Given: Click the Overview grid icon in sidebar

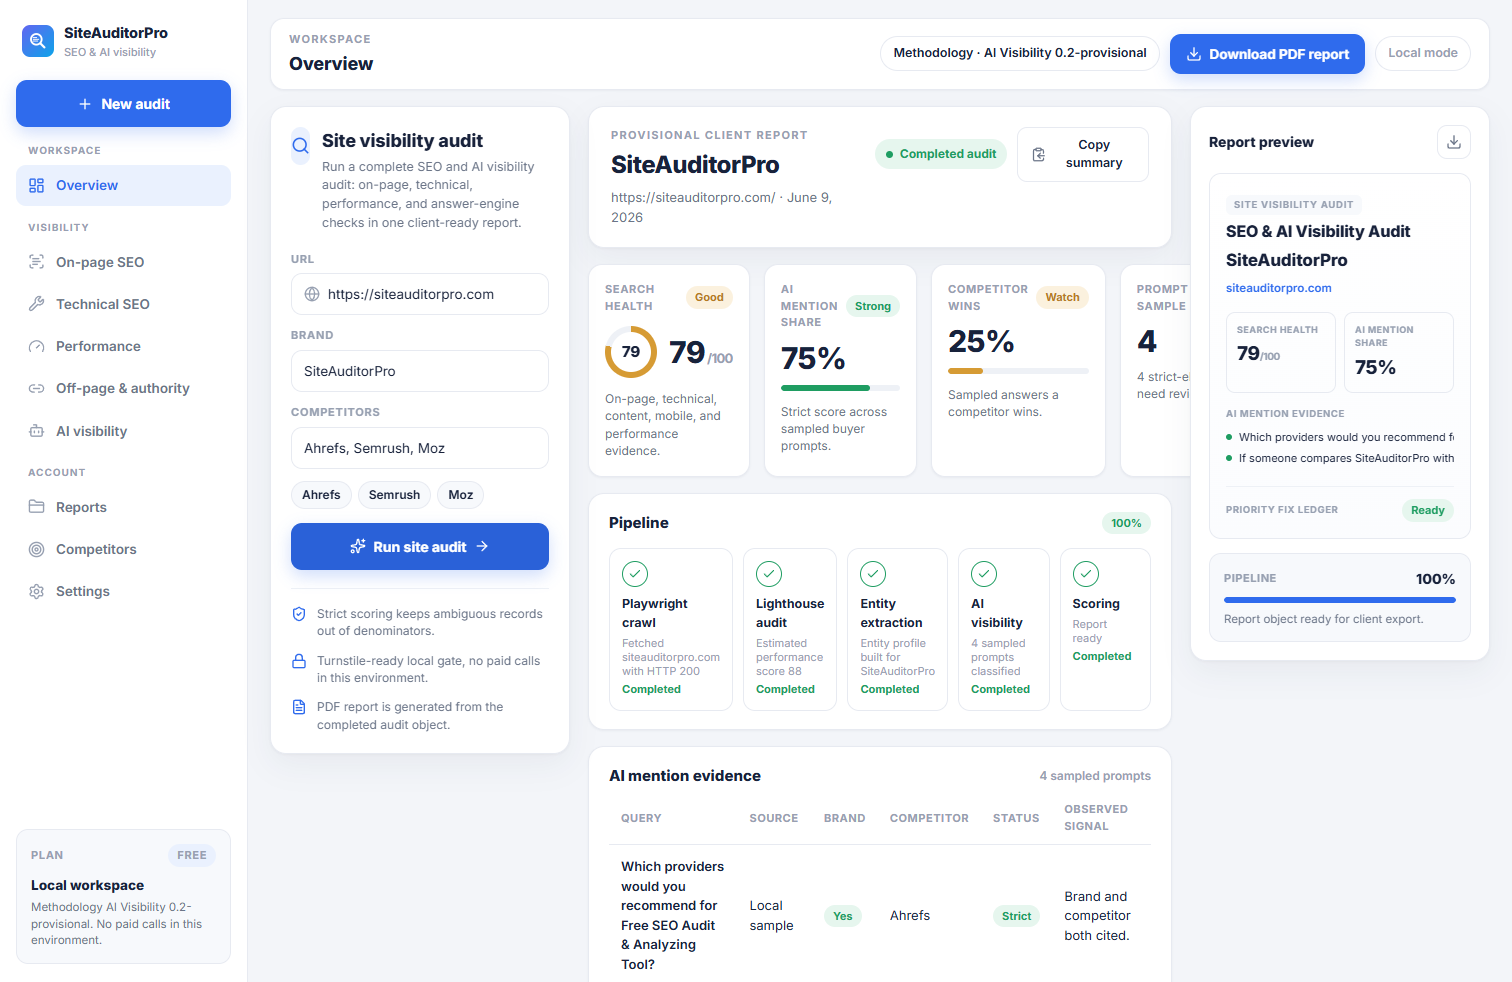Looking at the screenshot, I should 37,185.
